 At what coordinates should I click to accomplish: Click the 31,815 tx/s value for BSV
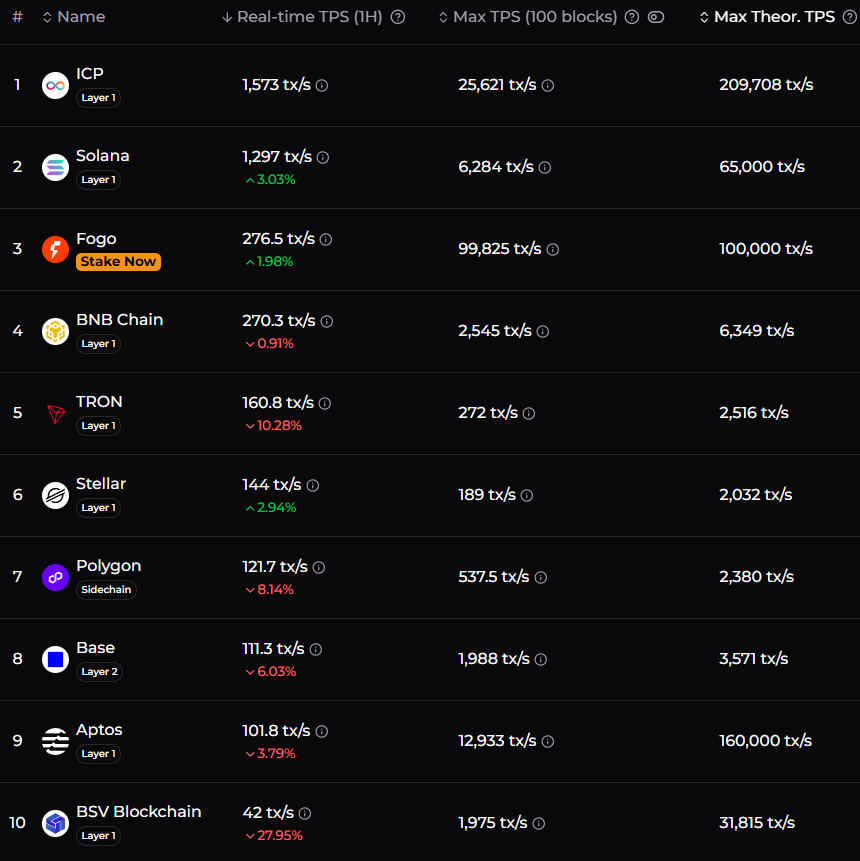coord(757,823)
